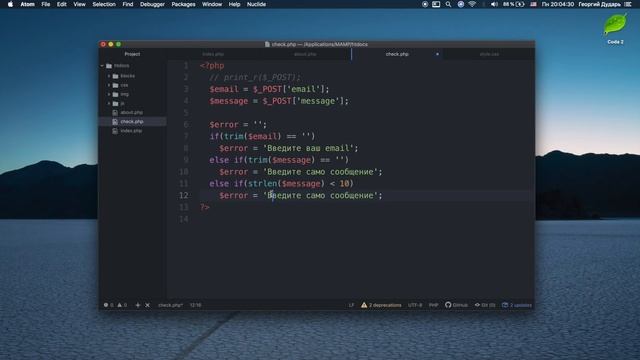Viewport: 640px width, 360px height.
Task: Select check.php in the project tree
Action: (x=133, y=122)
